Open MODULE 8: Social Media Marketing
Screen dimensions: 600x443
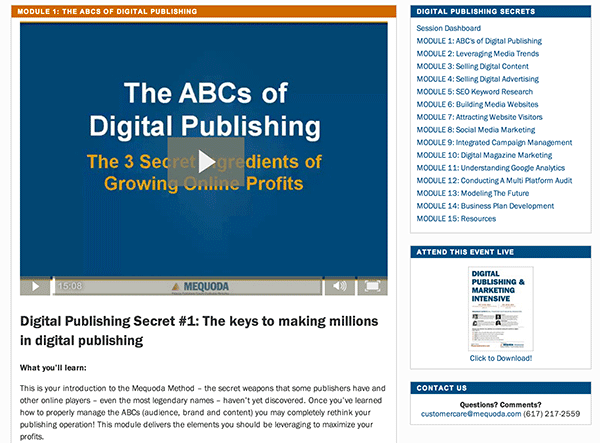476,130
